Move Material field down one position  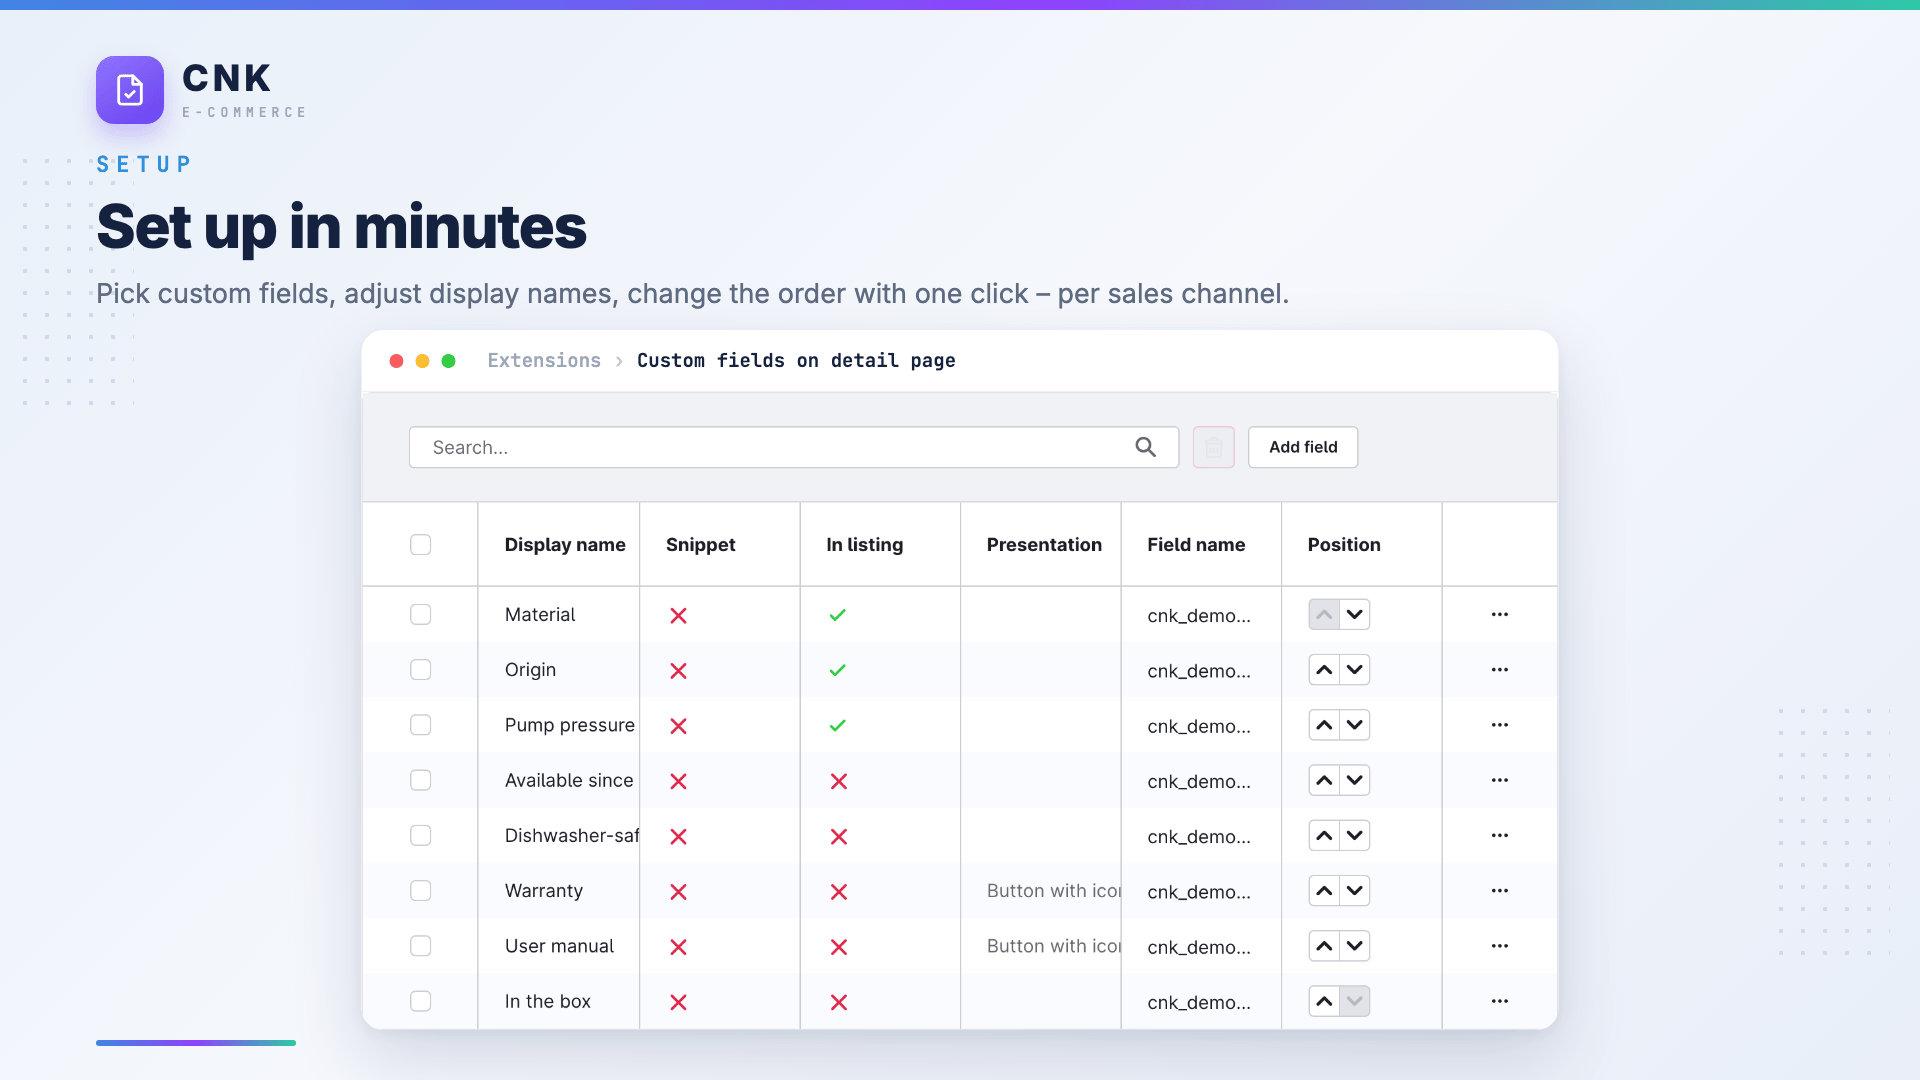click(1355, 614)
